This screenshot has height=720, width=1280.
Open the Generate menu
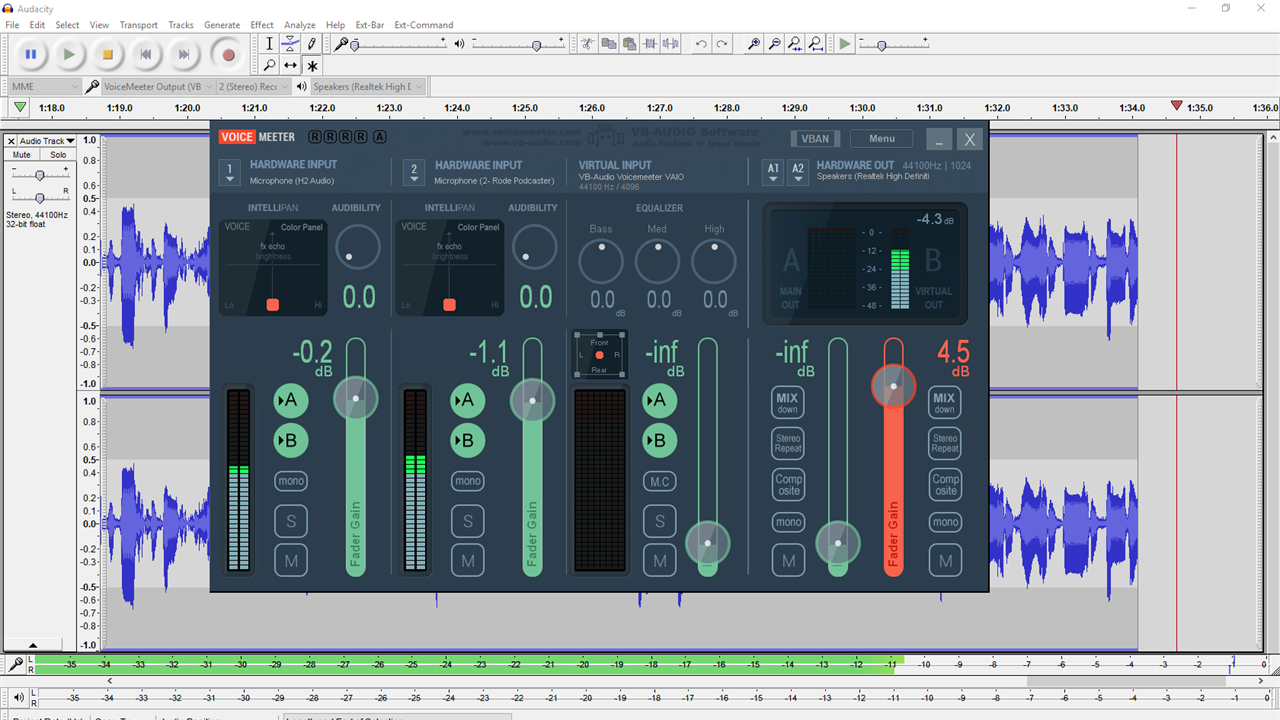point(222,25)
